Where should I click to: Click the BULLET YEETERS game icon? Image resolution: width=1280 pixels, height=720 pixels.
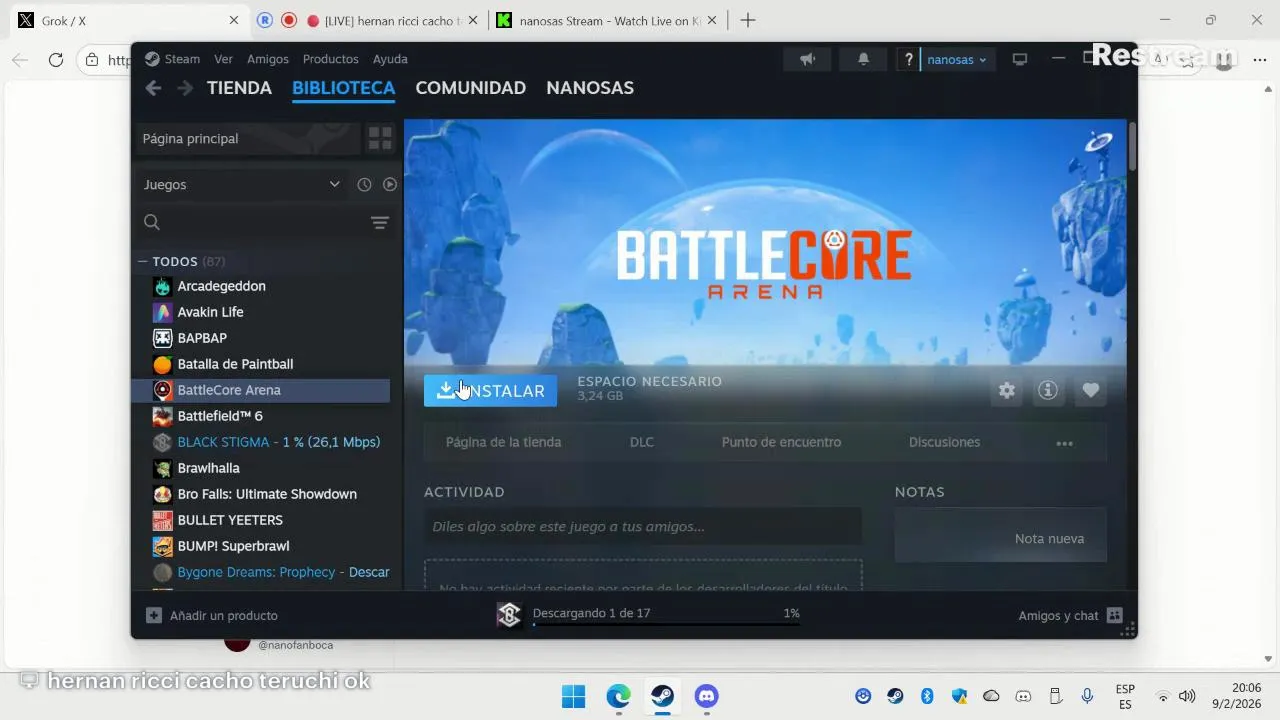162,520
